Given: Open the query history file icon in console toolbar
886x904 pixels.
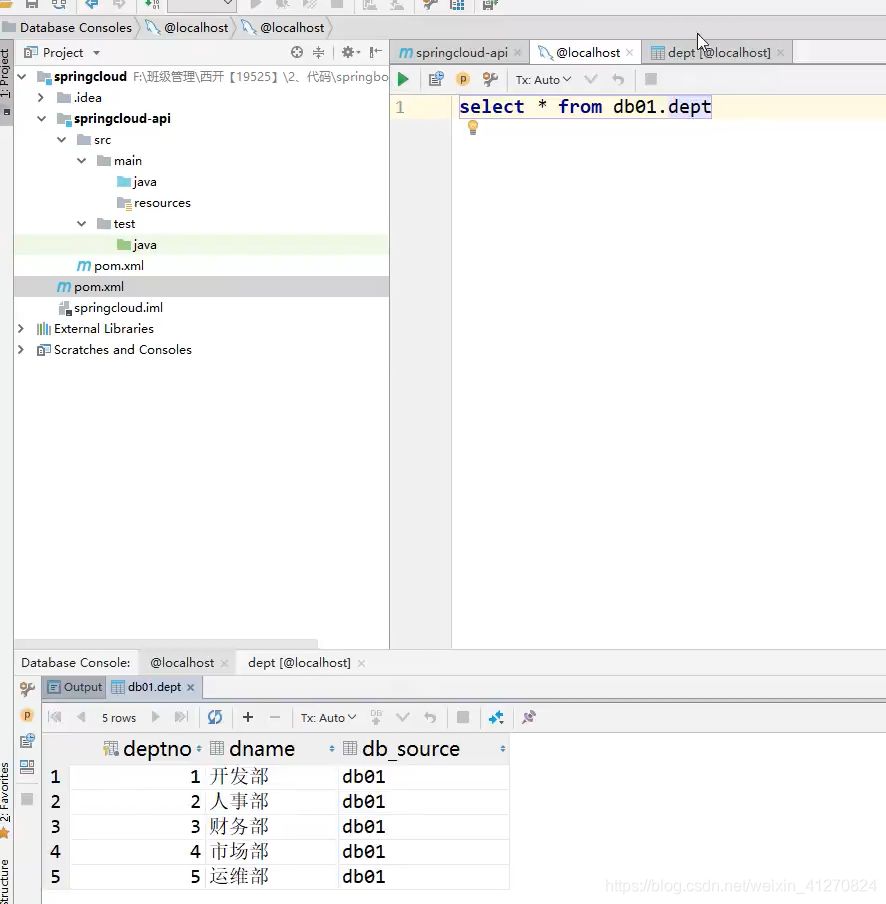Looking at the screenshot, I should pyautogui.click(x=436, y=79).
